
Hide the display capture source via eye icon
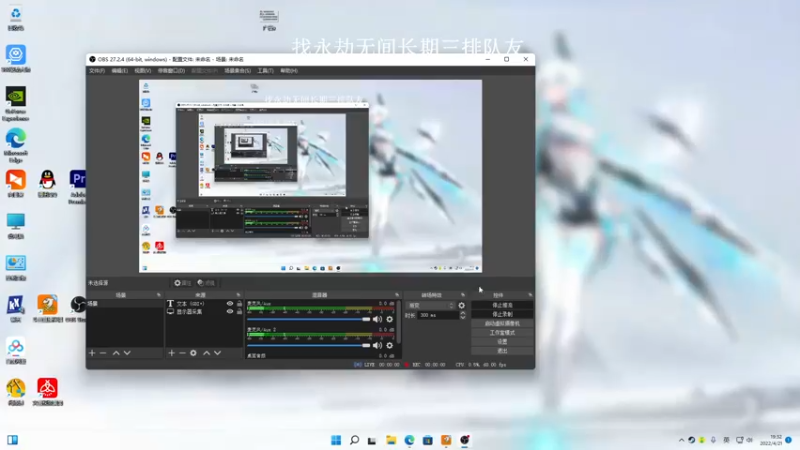[230, 311]
